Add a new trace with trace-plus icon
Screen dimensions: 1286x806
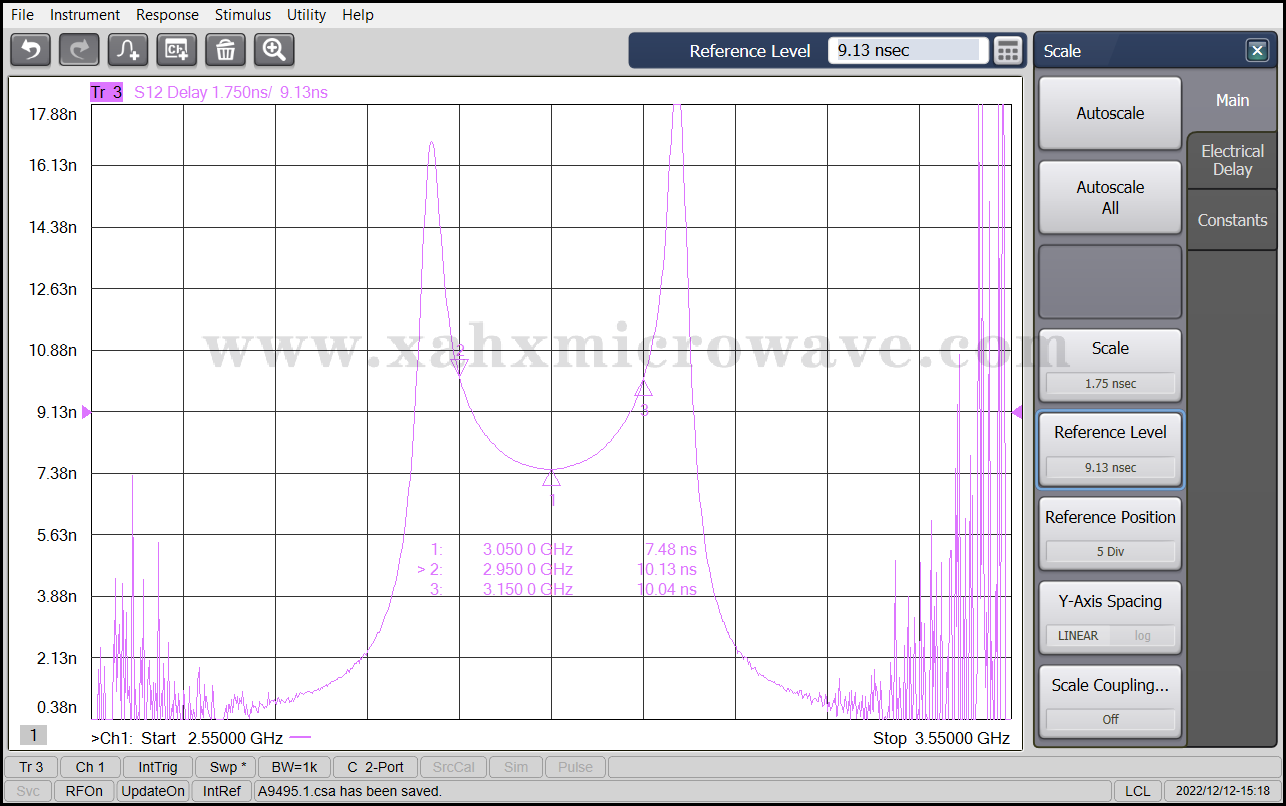coord(128,49)
